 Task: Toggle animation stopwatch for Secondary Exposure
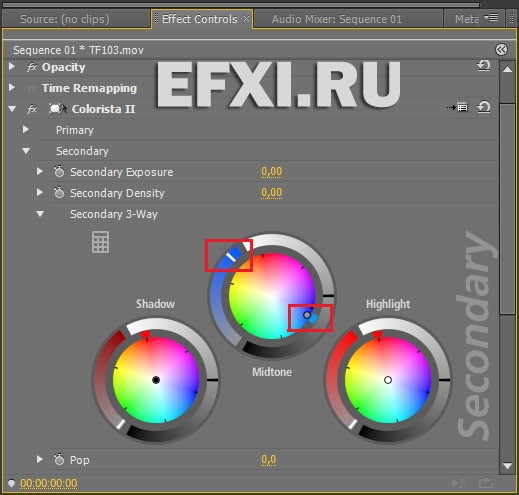(59, 172)
